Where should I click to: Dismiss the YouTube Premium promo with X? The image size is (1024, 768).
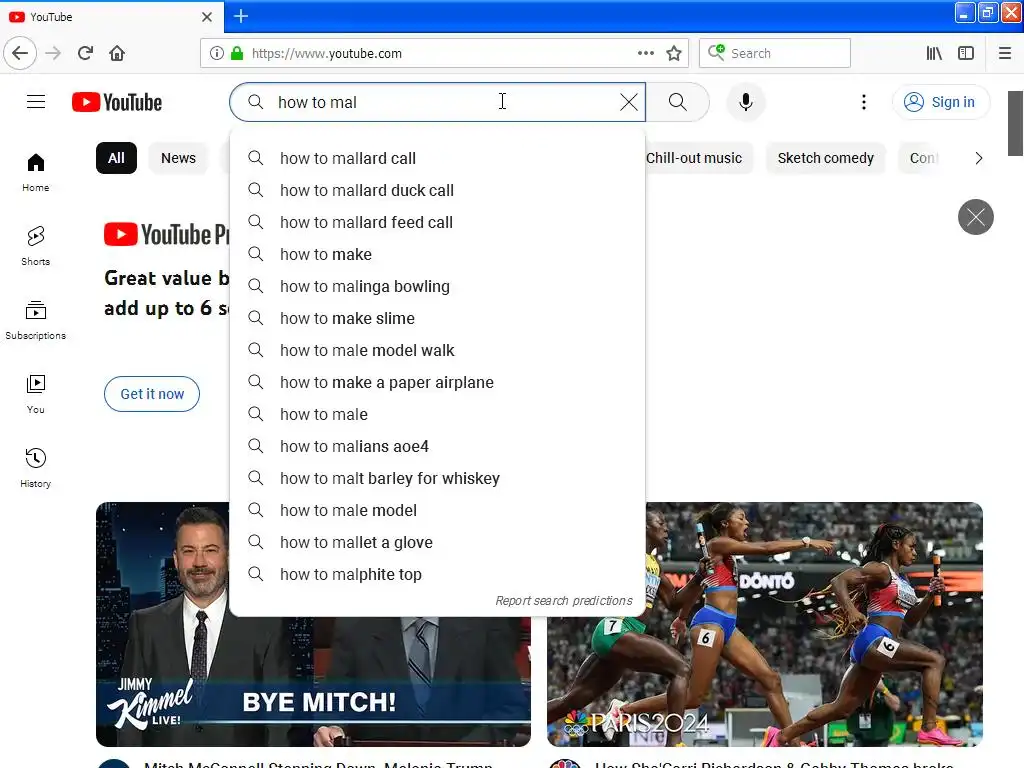[x=976, y=217]
